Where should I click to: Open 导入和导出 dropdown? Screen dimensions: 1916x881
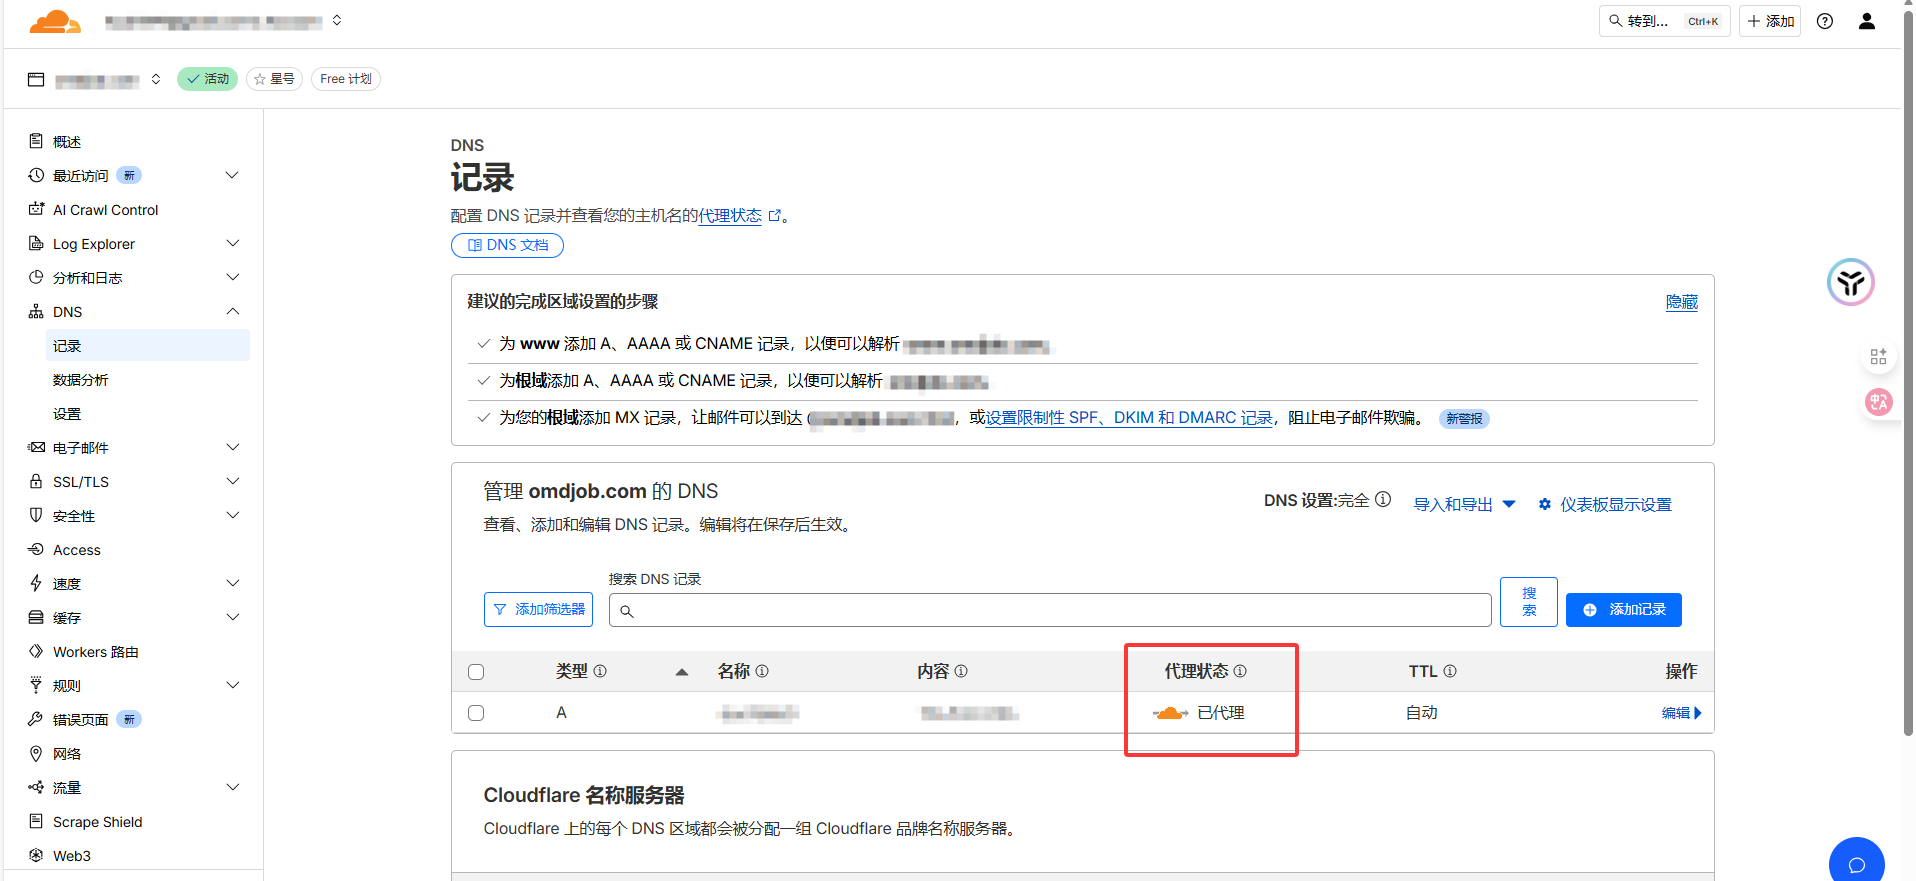click(x=1464, y=504)
